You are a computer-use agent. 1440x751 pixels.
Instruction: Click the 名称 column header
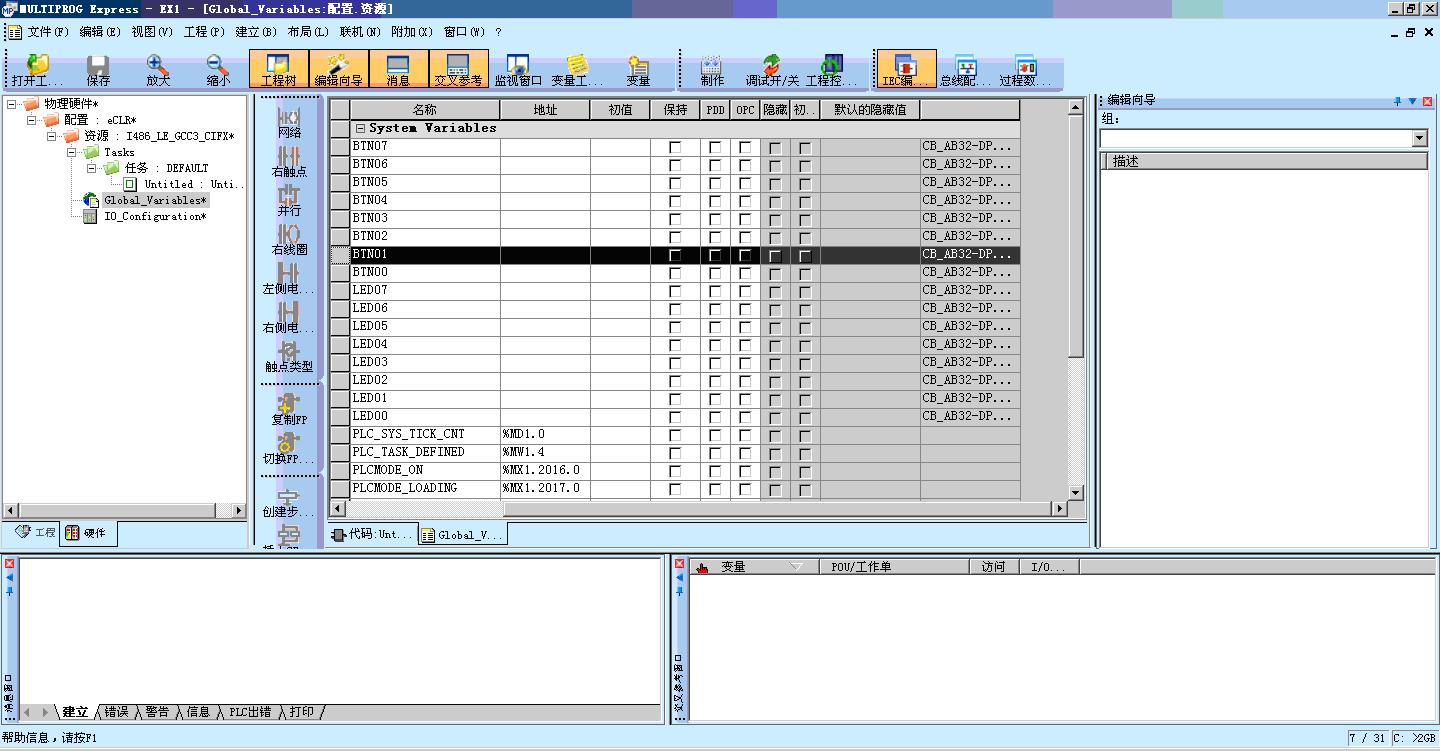(x=425, y=110)
